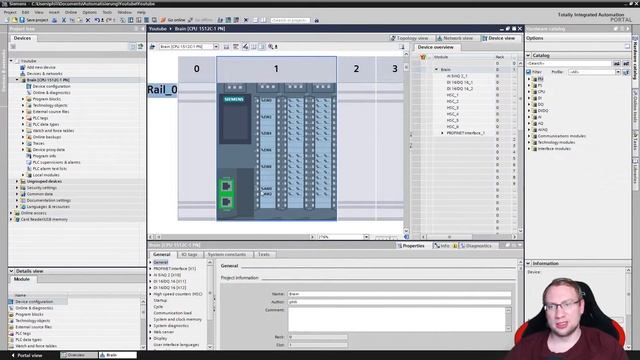Click the PLC supervisions & alarms icon in the tree
This screenshot has width=640, height=360.
pyautogui.click(x=29, y=162)
